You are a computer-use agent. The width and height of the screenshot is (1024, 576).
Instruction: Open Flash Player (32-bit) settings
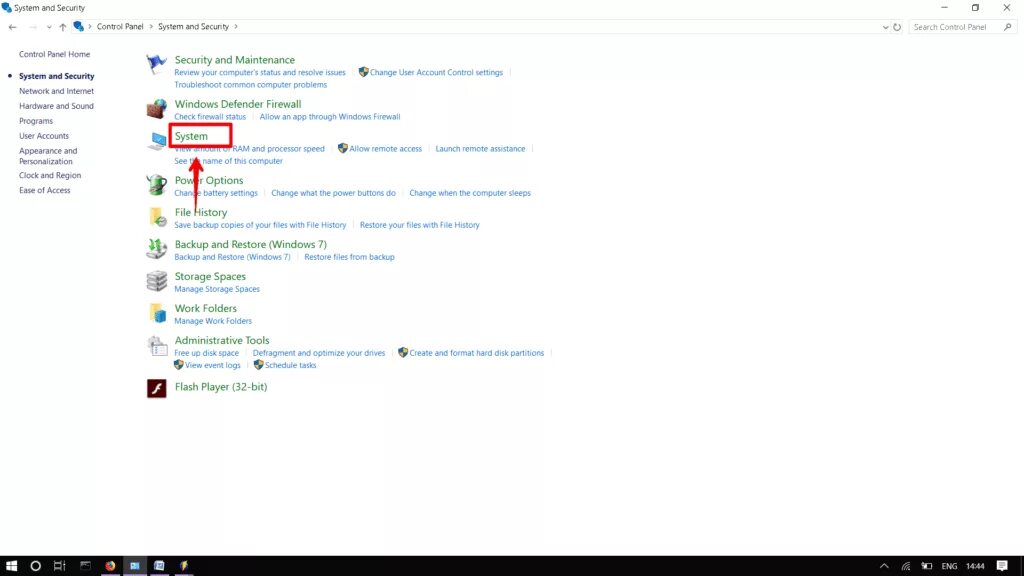tap(221, 387)
